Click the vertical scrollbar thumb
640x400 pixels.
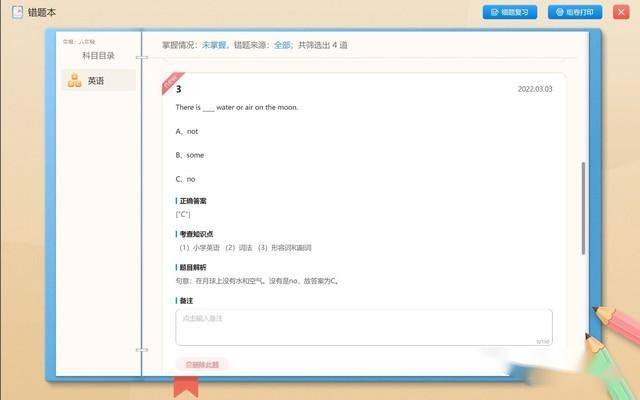(x=583, y=208)
